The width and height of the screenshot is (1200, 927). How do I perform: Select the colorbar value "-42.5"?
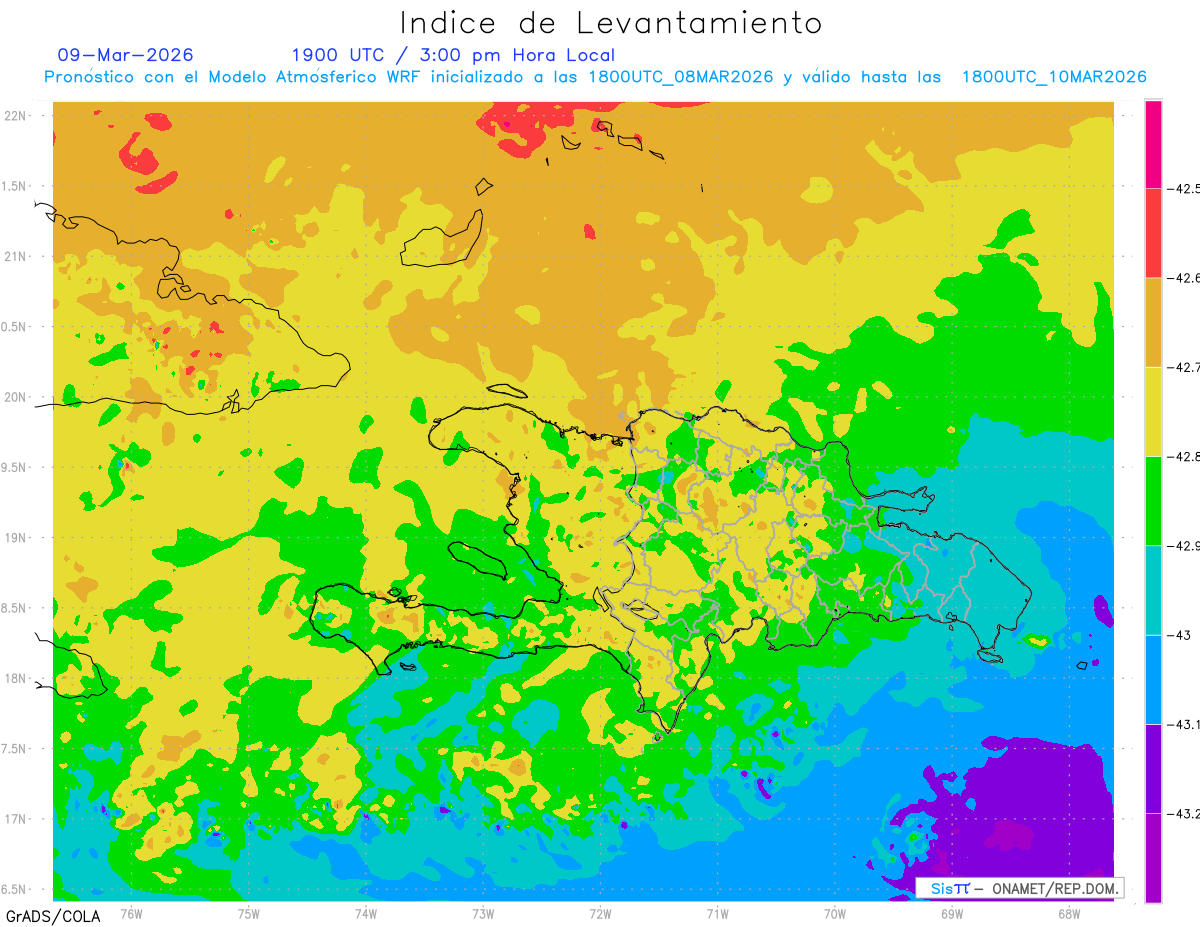pos(1183,188)
